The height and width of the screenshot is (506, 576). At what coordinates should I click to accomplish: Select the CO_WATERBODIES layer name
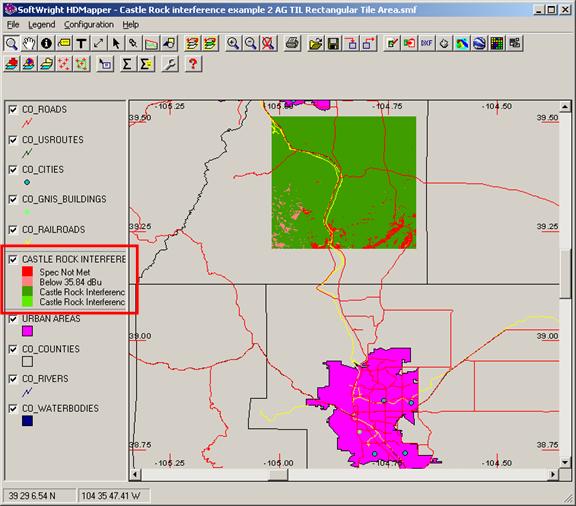(x=61, y=408)
